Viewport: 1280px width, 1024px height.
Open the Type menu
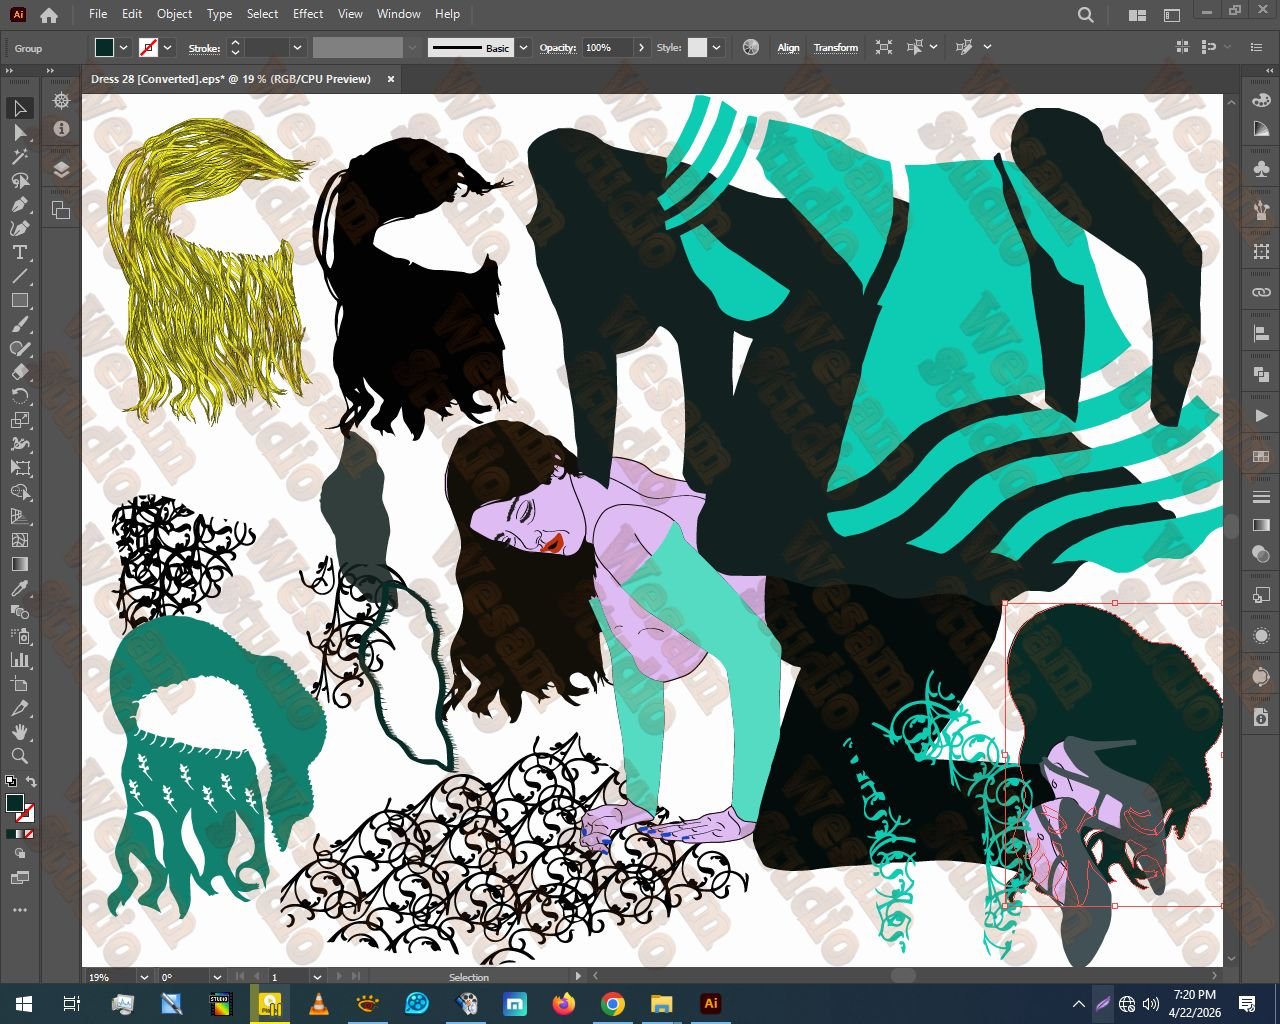click(219, 14)
